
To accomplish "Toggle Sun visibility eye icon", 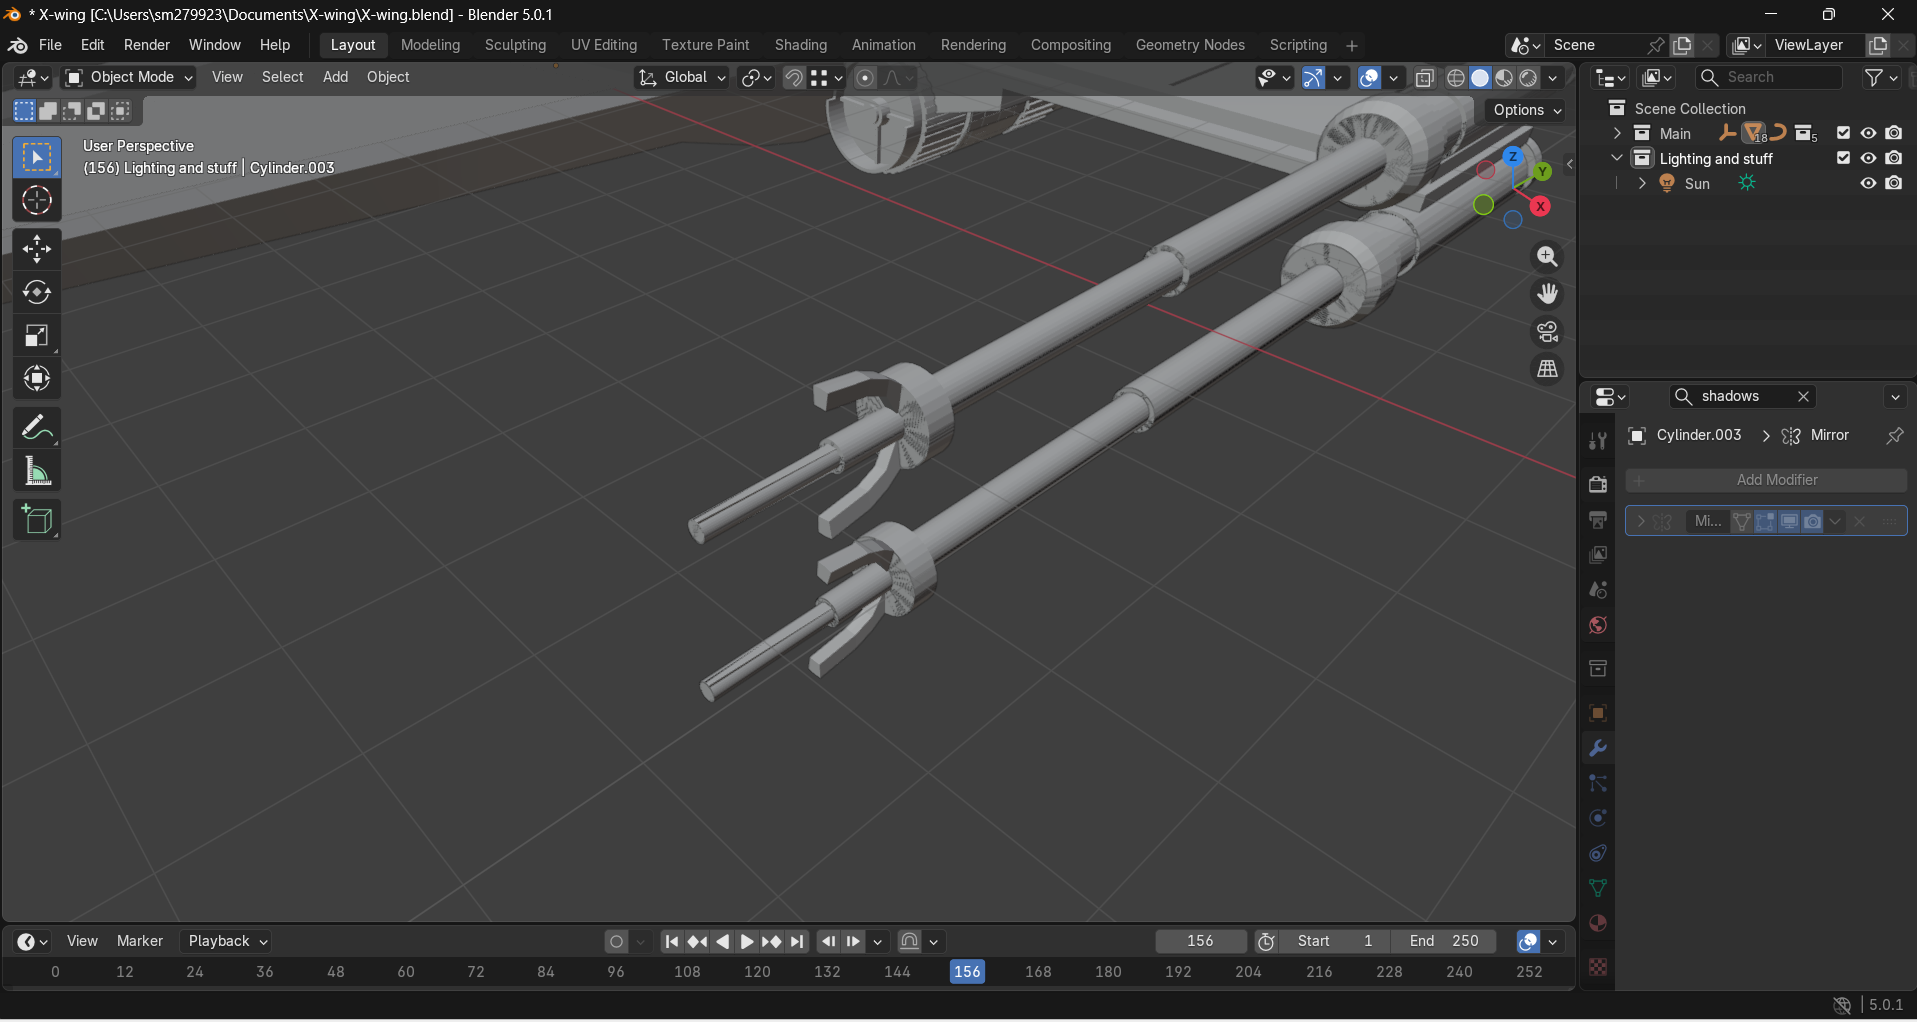I will [1868, 183].
